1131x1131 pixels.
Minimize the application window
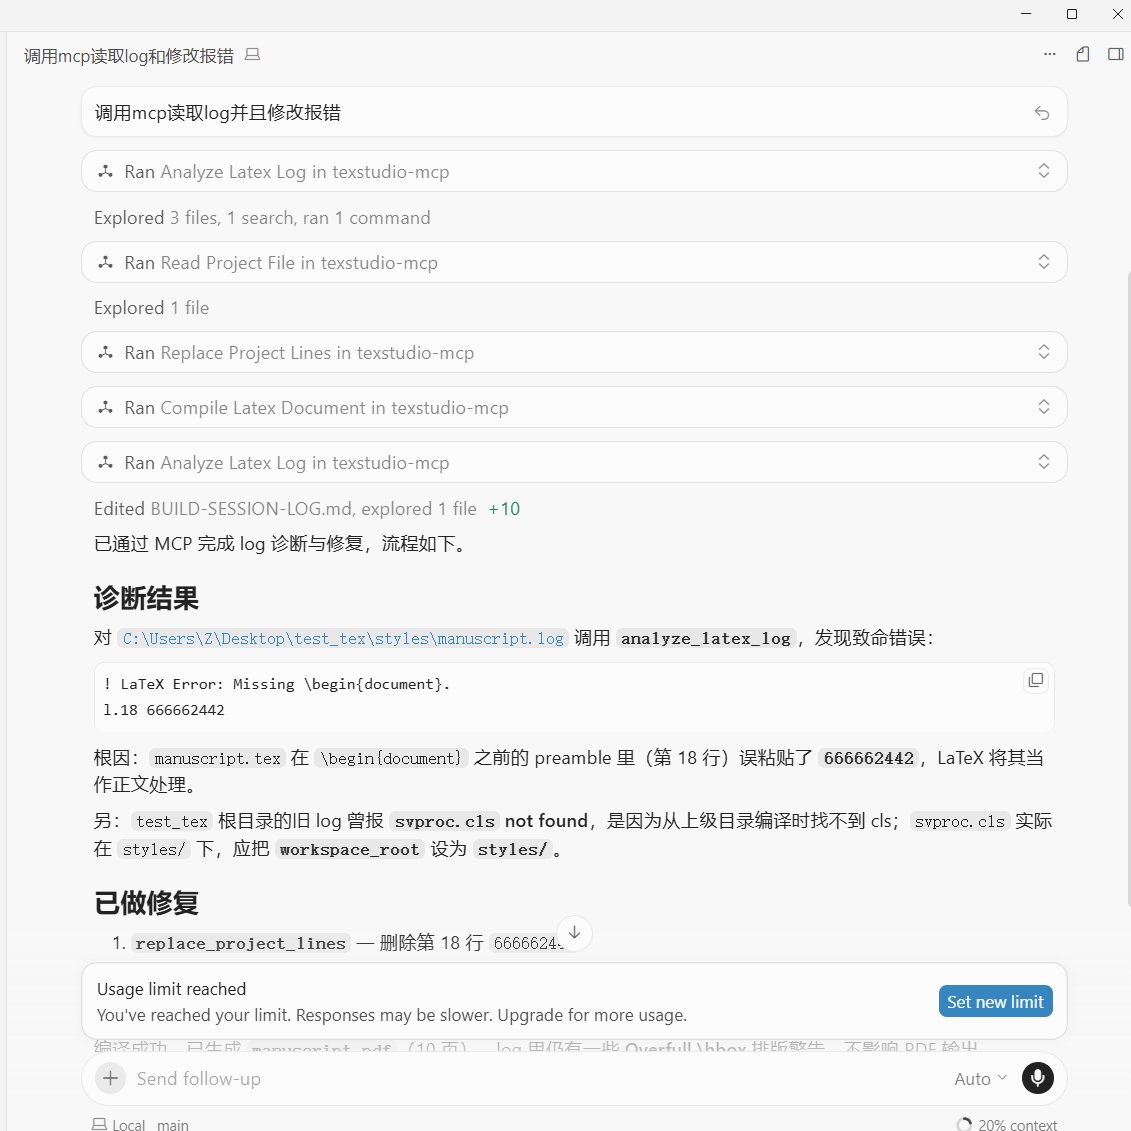coord(1026,14)
